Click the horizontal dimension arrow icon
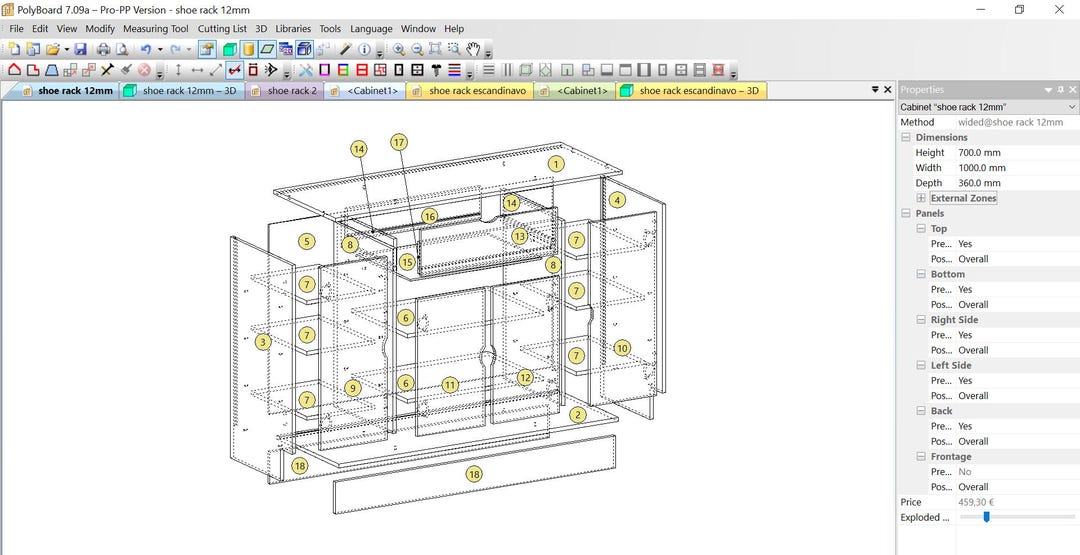The height and width of the screenshot is (555, 1080). (x=197, y=70)
